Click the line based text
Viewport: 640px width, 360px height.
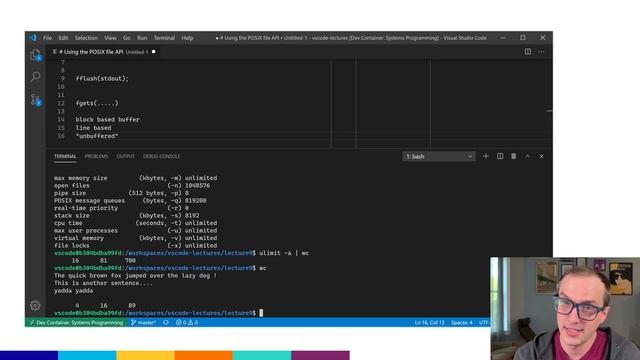point(93,128)
